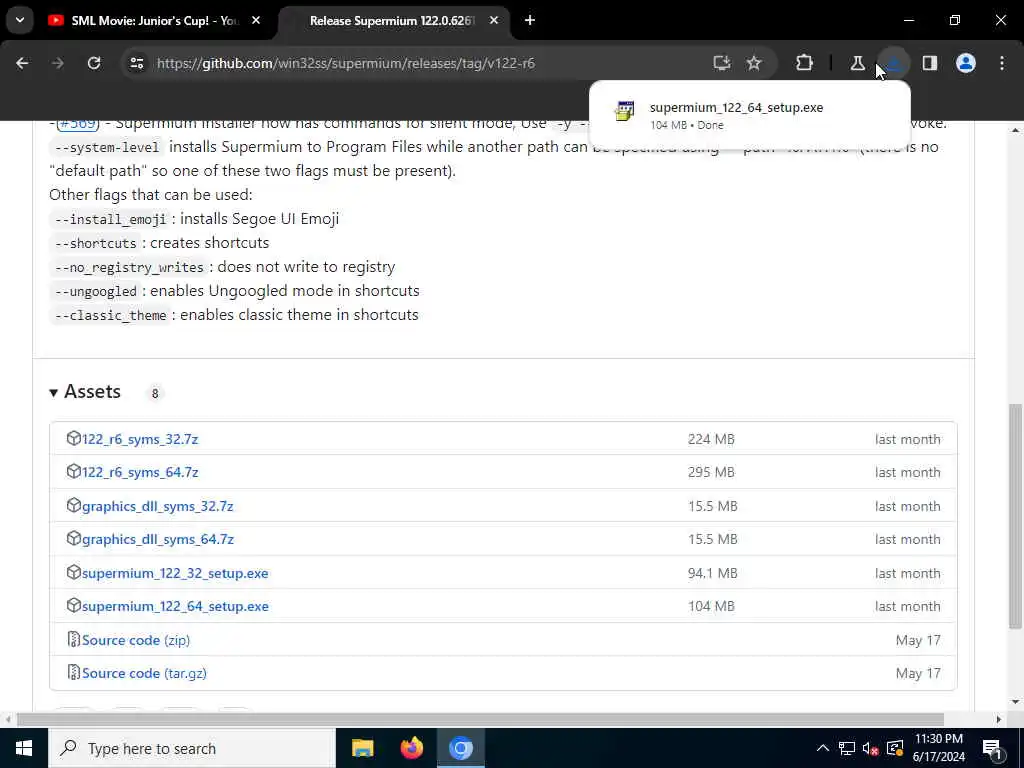1024x768 pixels.
Task: Collapse the Assets section triangle
Action: pos(54,392)
